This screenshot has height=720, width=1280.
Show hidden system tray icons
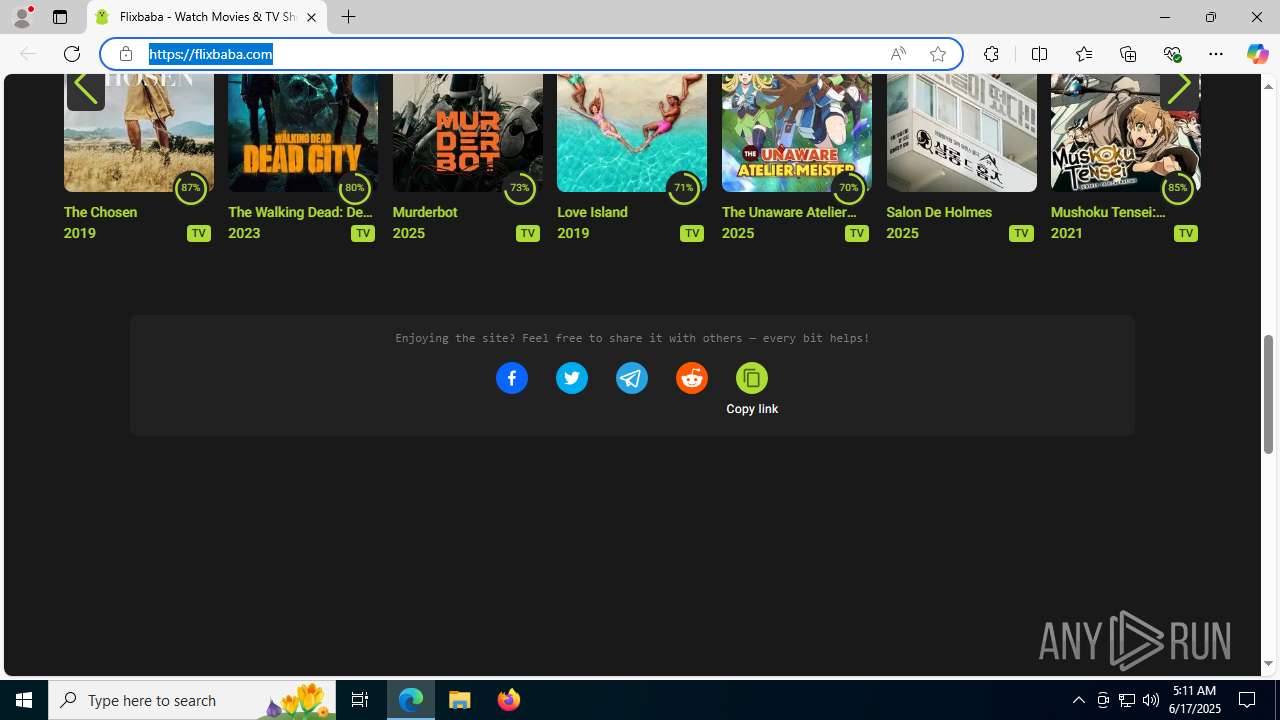[1078, 700]
